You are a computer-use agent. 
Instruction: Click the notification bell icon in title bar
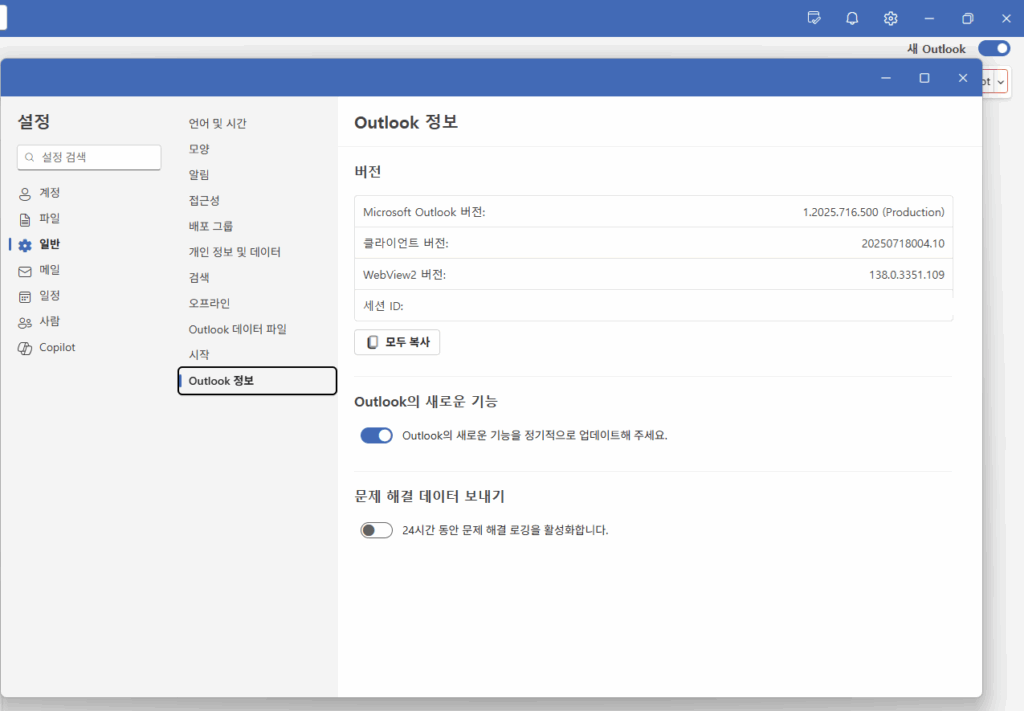click(x=852, y=18)
